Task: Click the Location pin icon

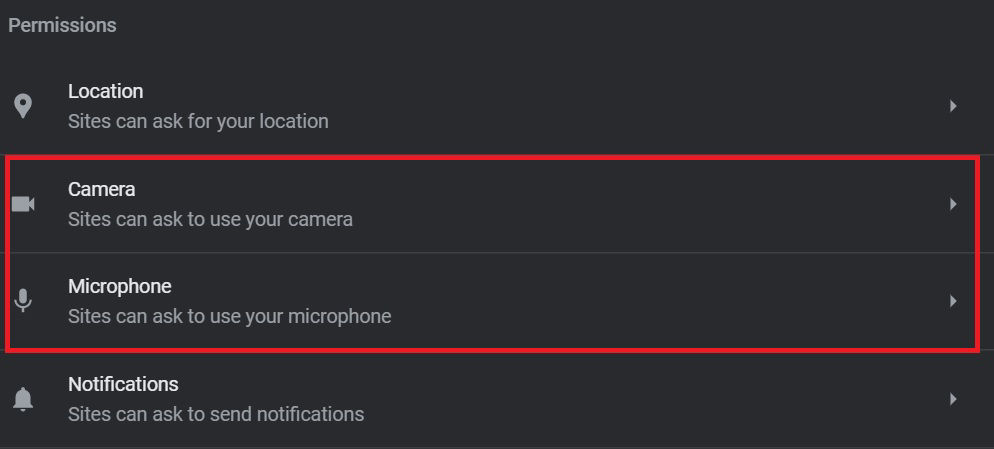Action: (x=23, y=106)
